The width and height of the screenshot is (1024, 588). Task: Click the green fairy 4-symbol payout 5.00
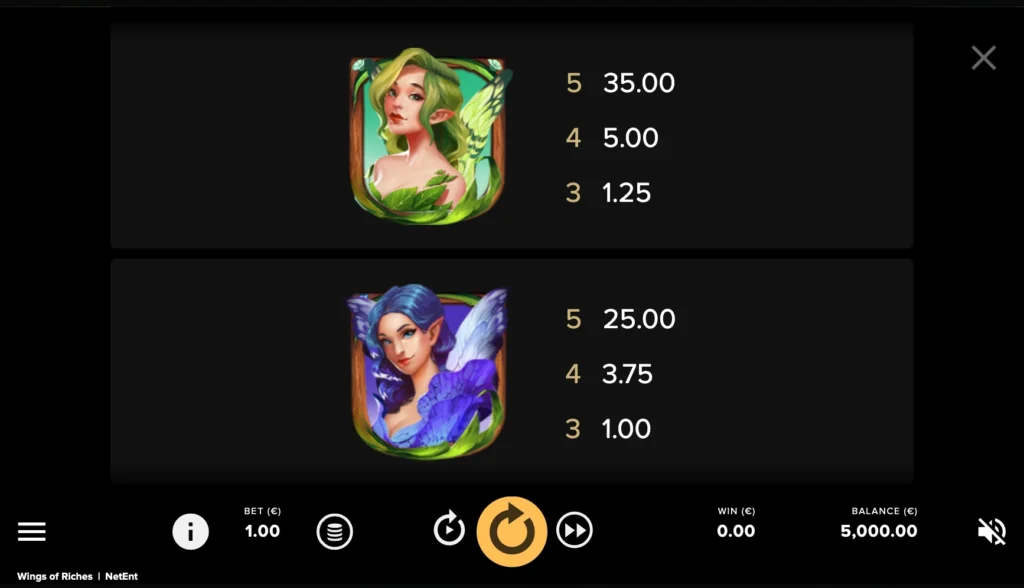tap(630, 138)
